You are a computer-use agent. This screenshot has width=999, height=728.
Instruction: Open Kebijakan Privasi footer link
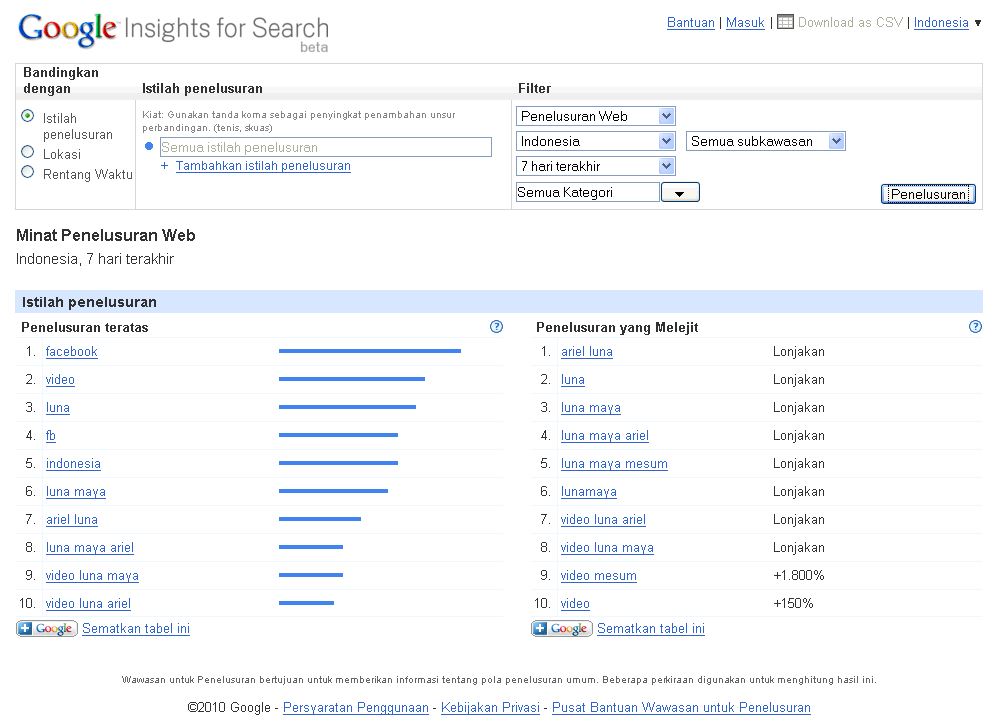click(x=491, y=708)
